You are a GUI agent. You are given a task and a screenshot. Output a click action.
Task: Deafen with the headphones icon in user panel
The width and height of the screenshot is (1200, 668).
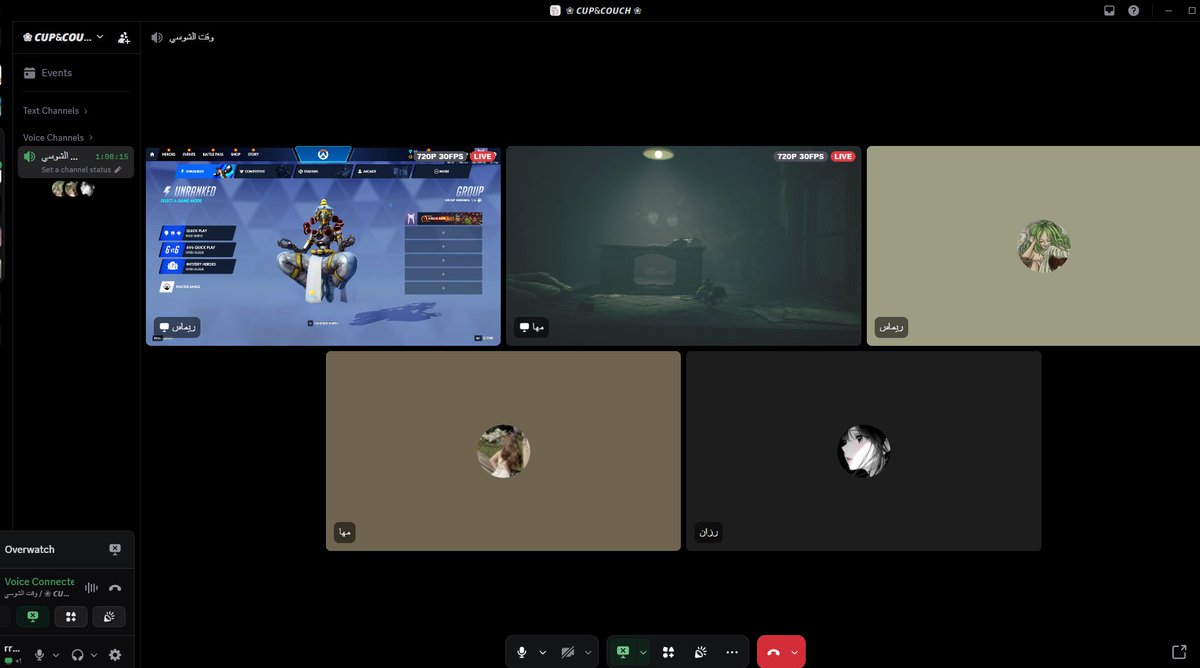tap(77, 655)
